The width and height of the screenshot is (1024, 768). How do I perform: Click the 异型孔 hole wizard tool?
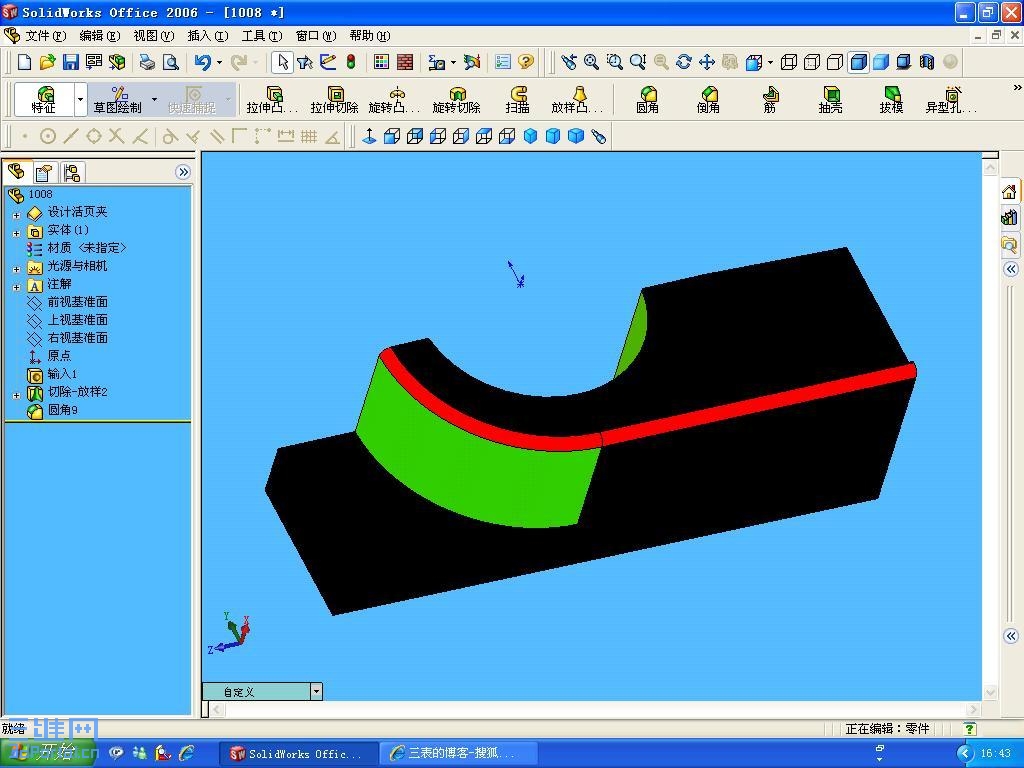pyautogui.click(x=952, y=100)
